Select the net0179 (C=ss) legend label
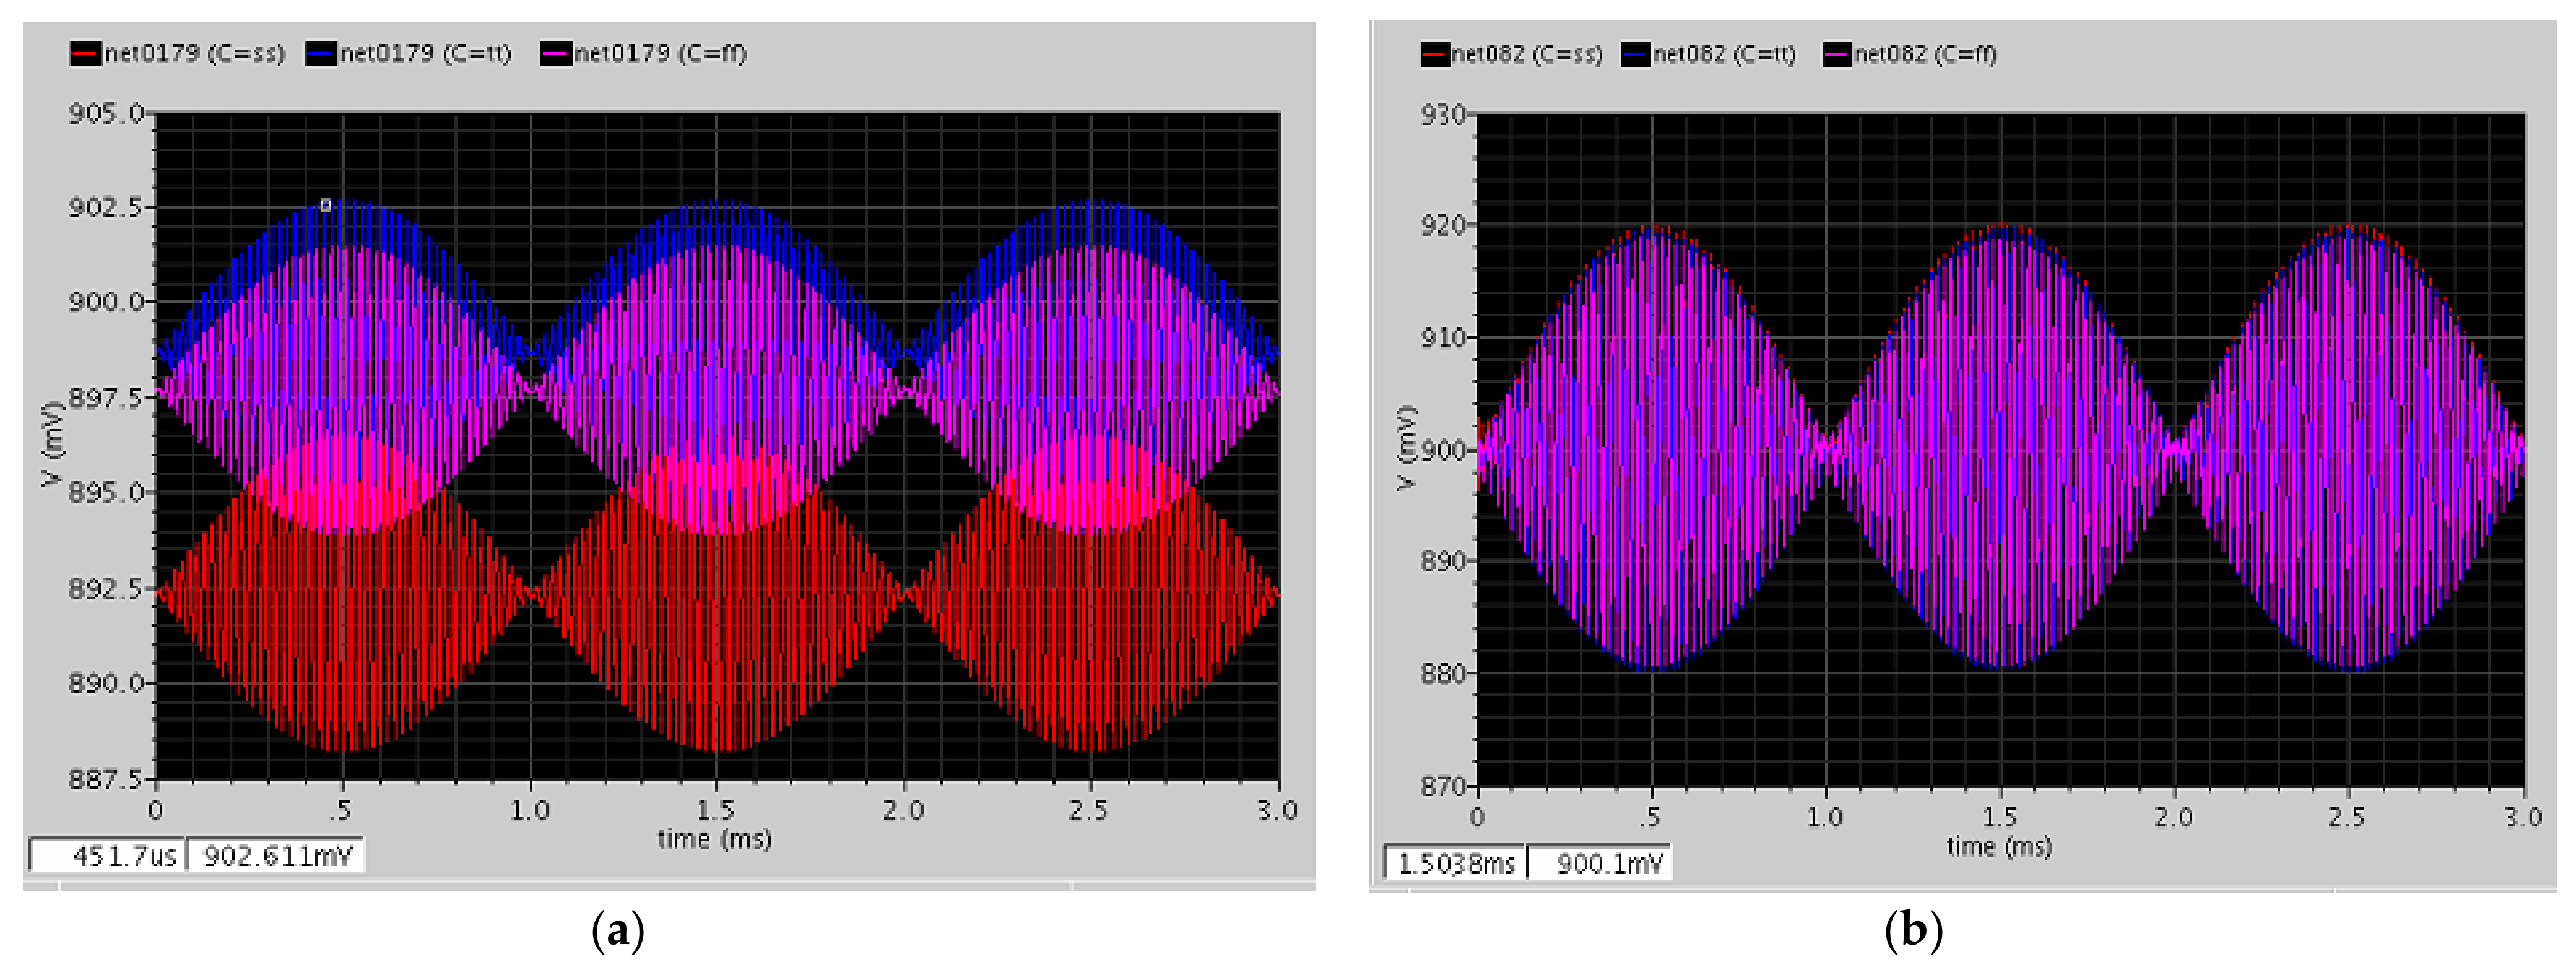The image size is (2576, 975). pos(195,54)
